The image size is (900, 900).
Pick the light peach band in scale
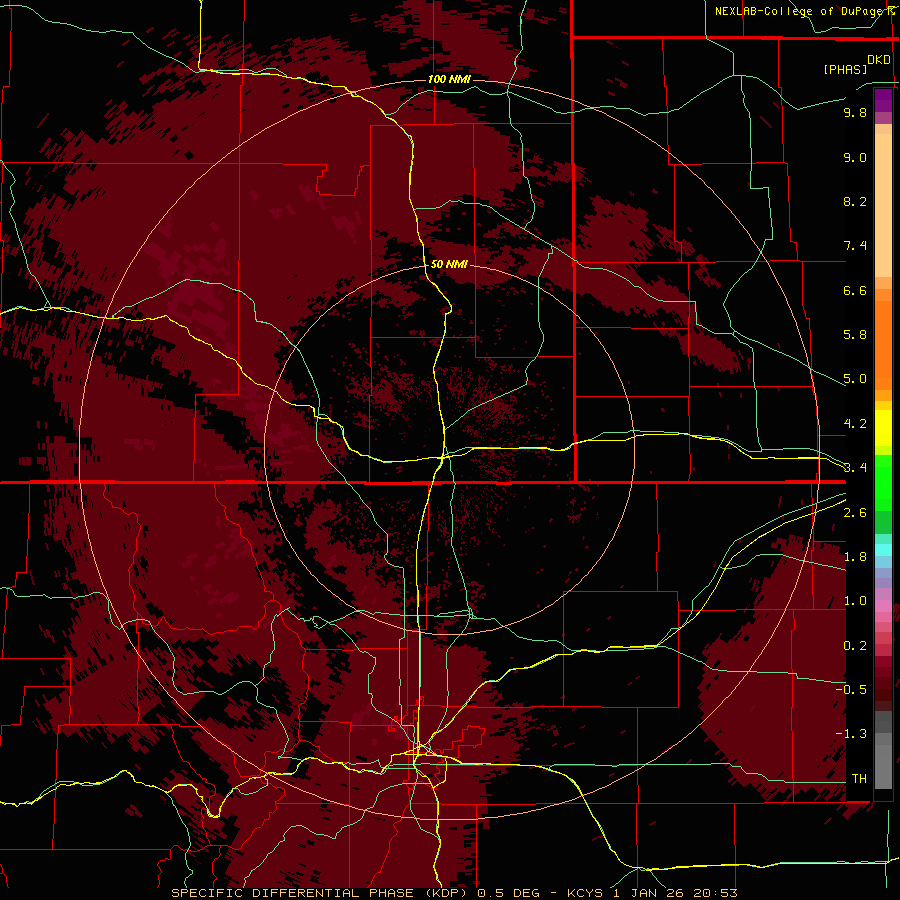tap(883, 205)
